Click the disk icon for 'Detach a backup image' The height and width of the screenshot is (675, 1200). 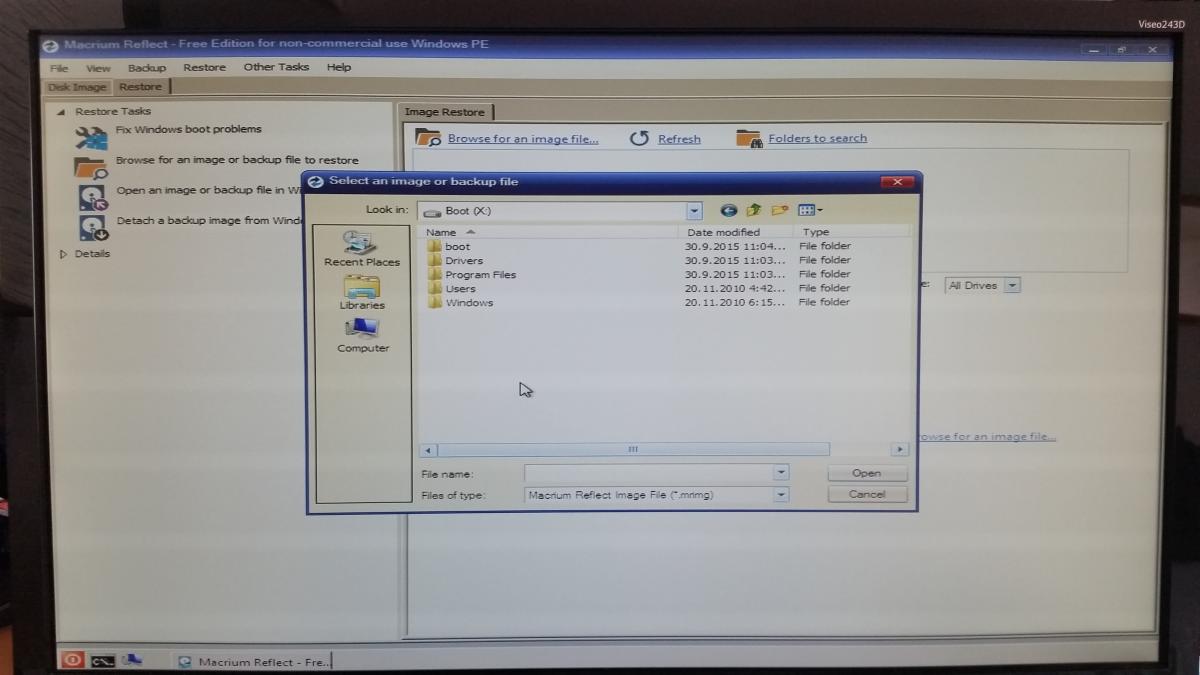tap(93, 228)
